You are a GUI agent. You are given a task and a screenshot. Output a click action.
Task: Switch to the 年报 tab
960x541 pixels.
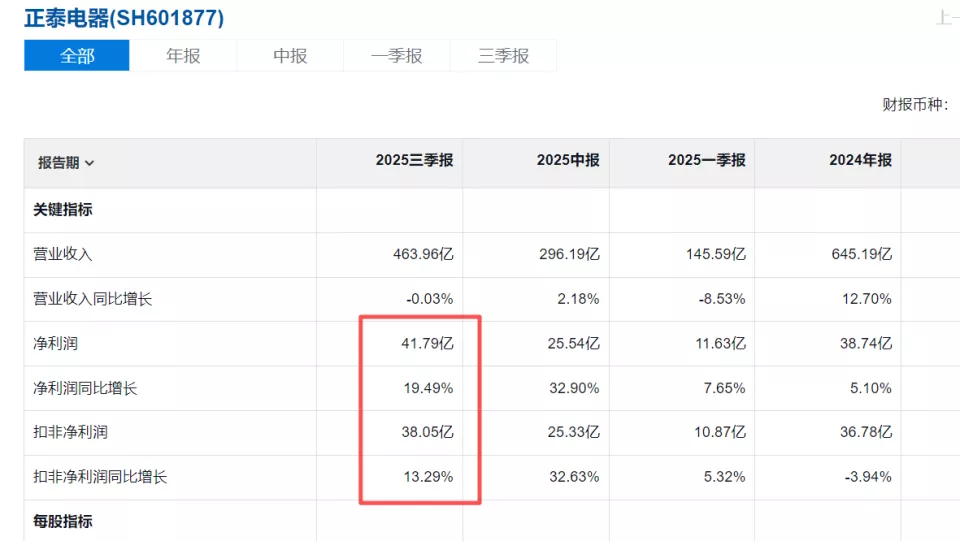(183, 56)
